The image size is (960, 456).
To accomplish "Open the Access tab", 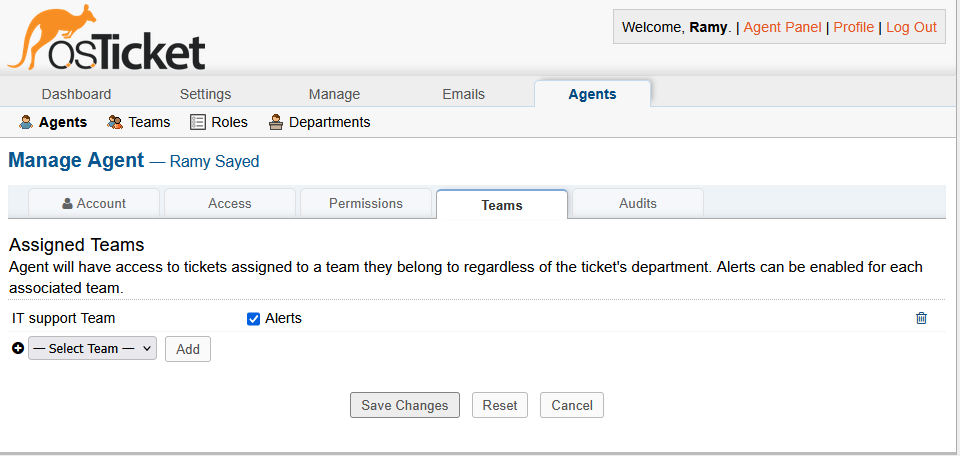I will tap(230, 203).
